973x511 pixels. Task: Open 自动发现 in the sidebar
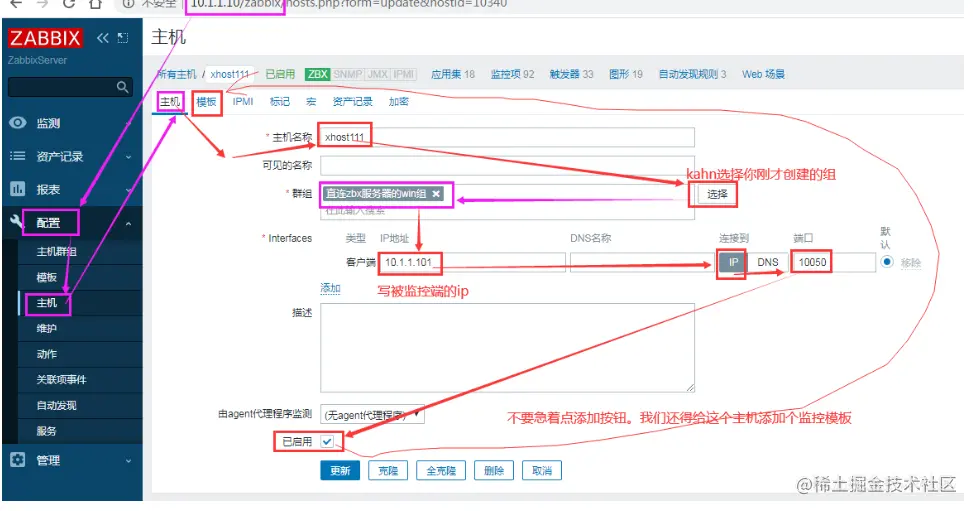coord(56,405)
